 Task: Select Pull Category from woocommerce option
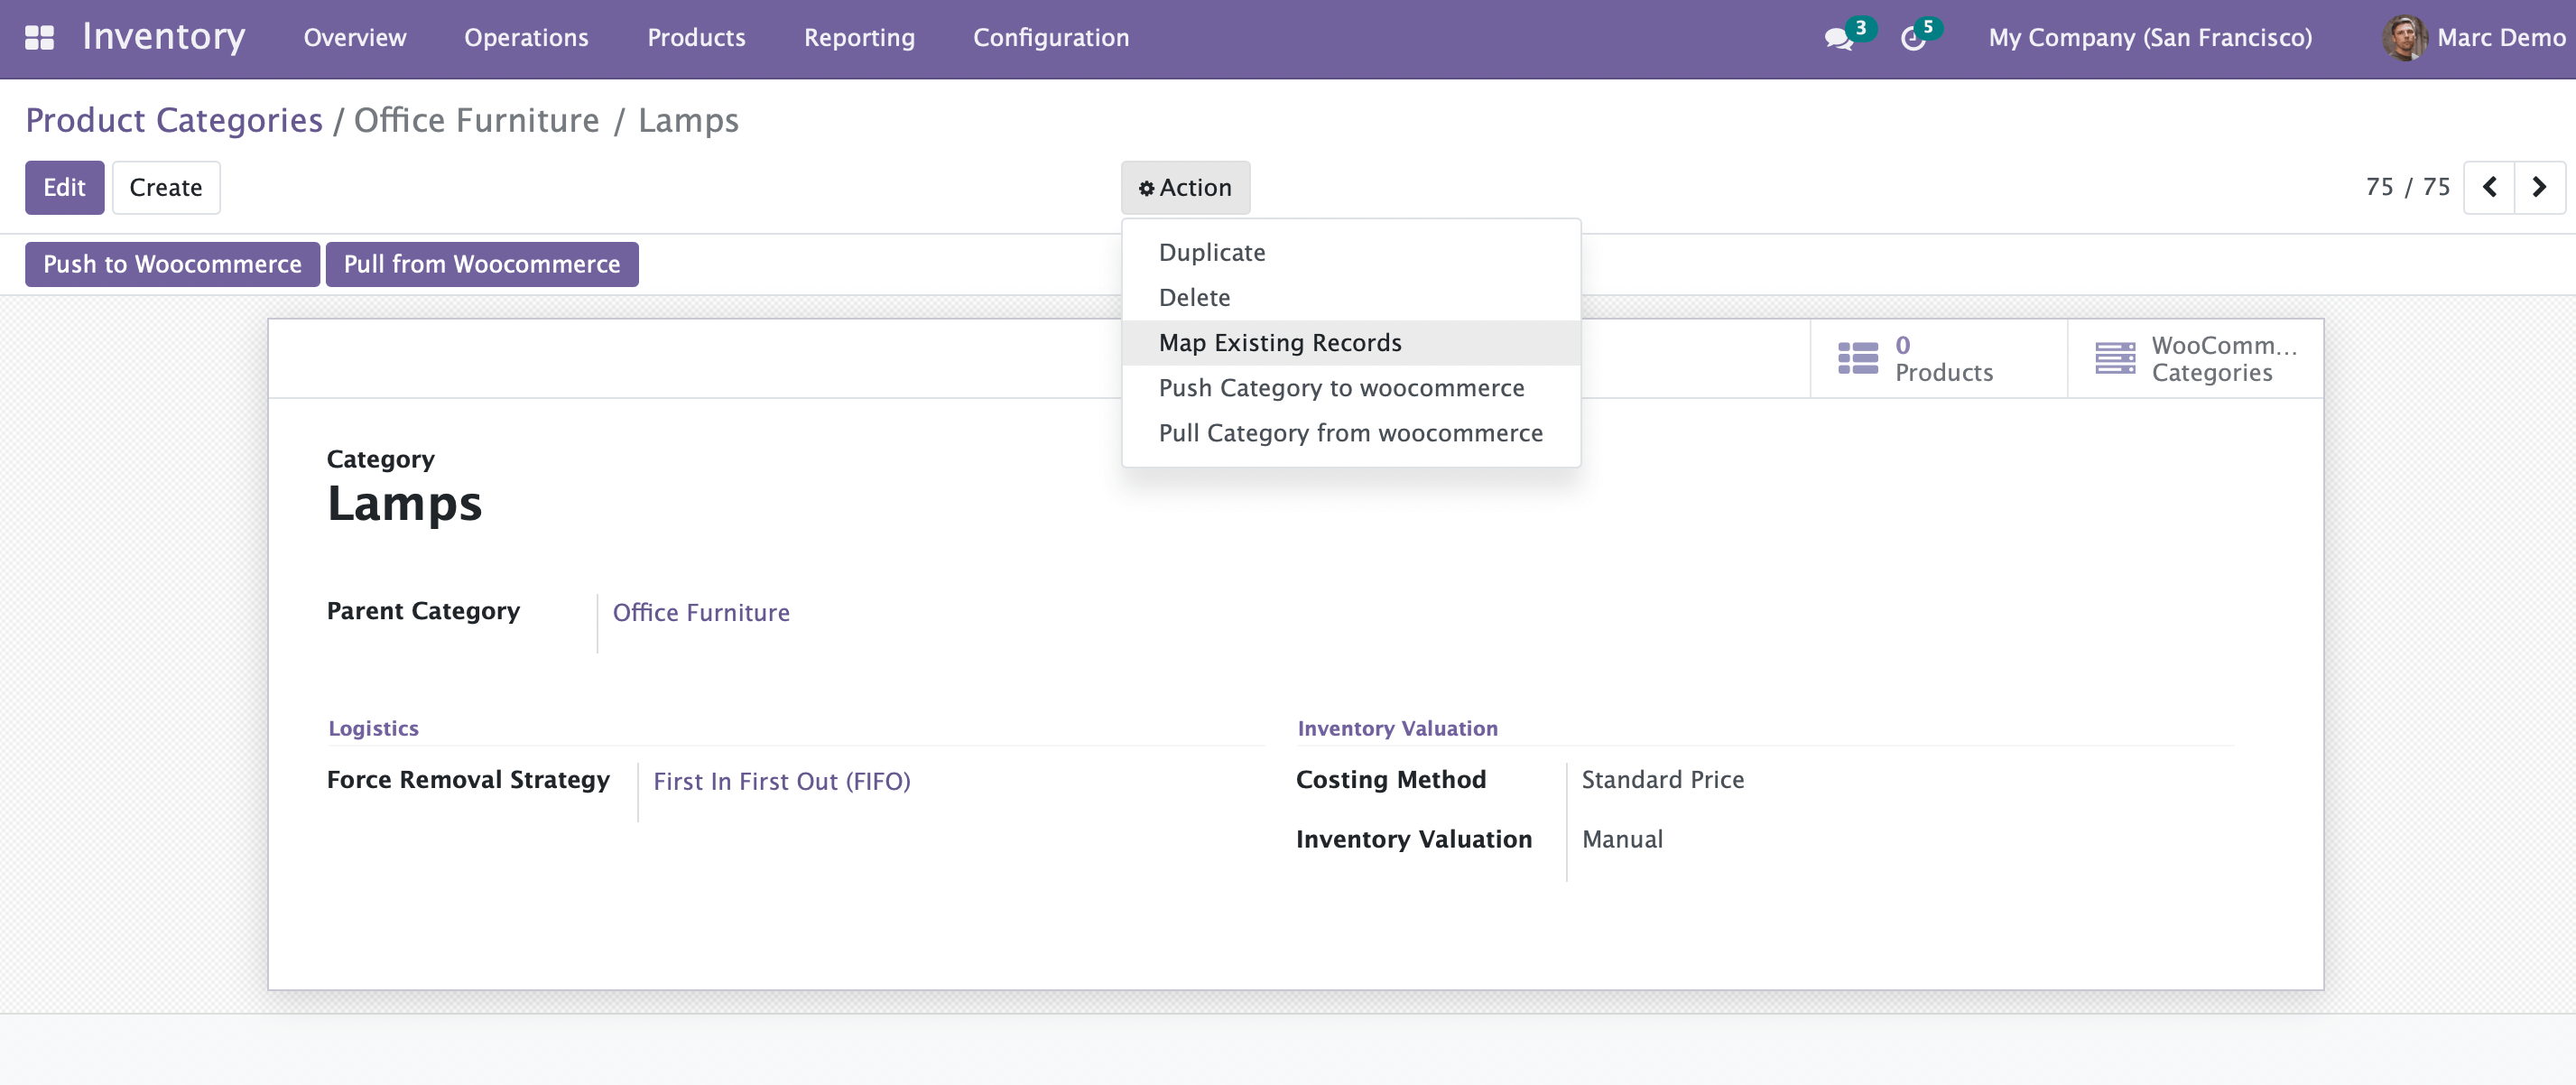point(1350,433)
